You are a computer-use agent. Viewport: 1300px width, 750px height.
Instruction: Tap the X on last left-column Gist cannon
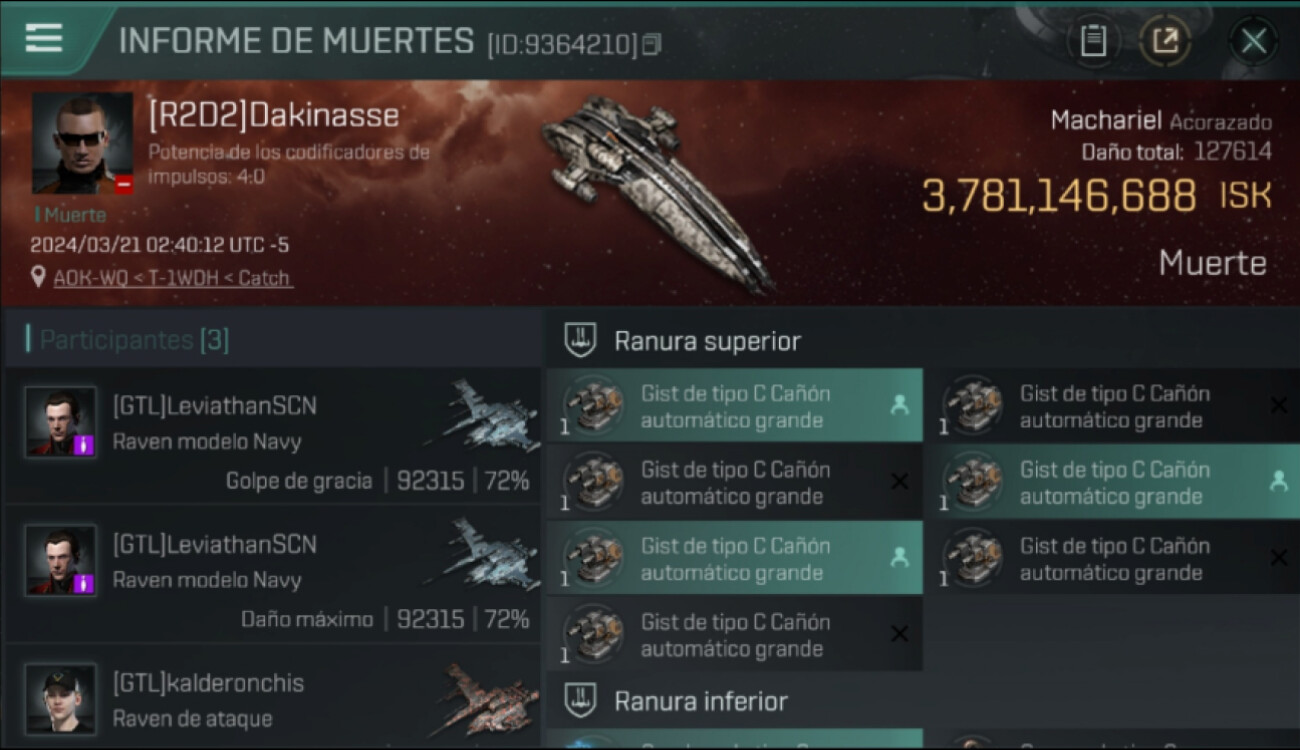pyautogui.click(x=899, y=633)
